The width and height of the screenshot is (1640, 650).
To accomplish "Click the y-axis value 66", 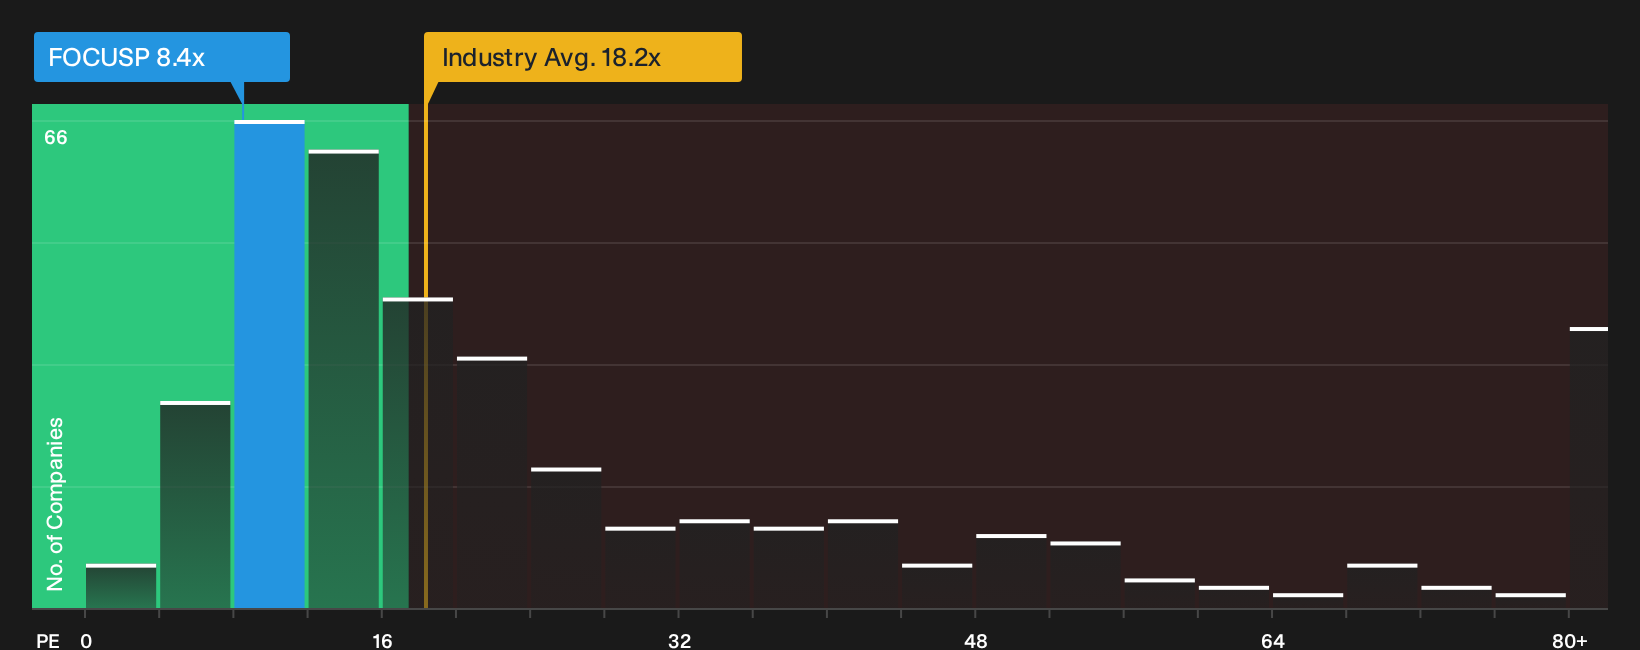I will point(56,137).
